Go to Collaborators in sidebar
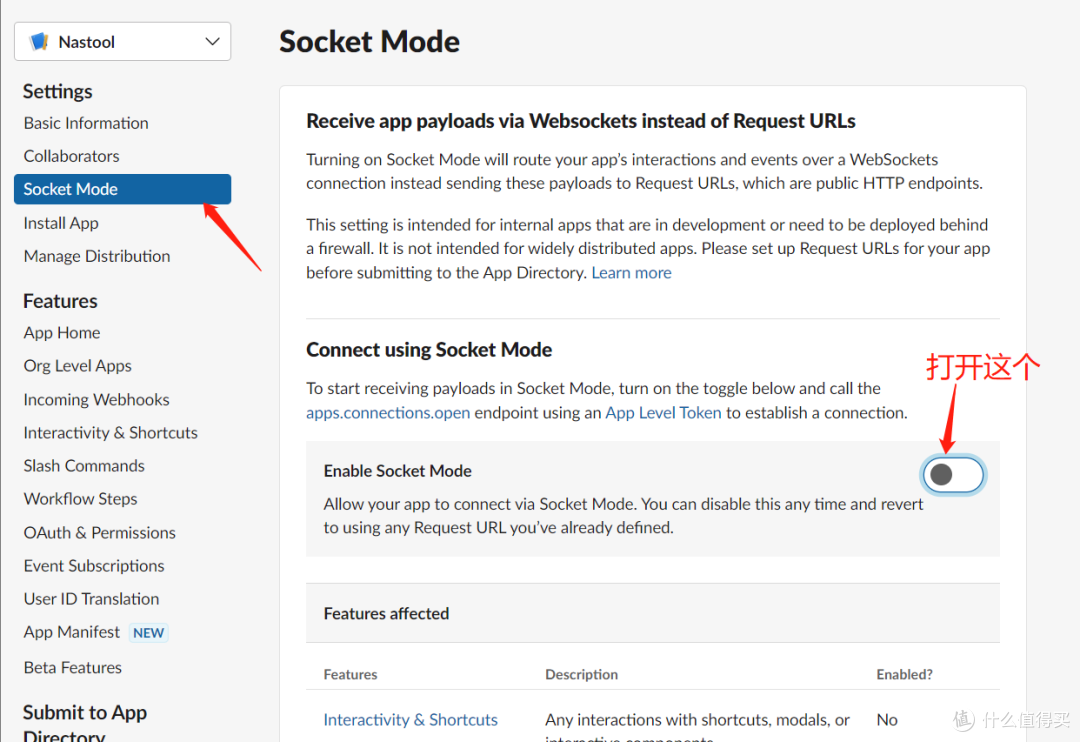This screenshot has height=742, width=1080. 71,156
